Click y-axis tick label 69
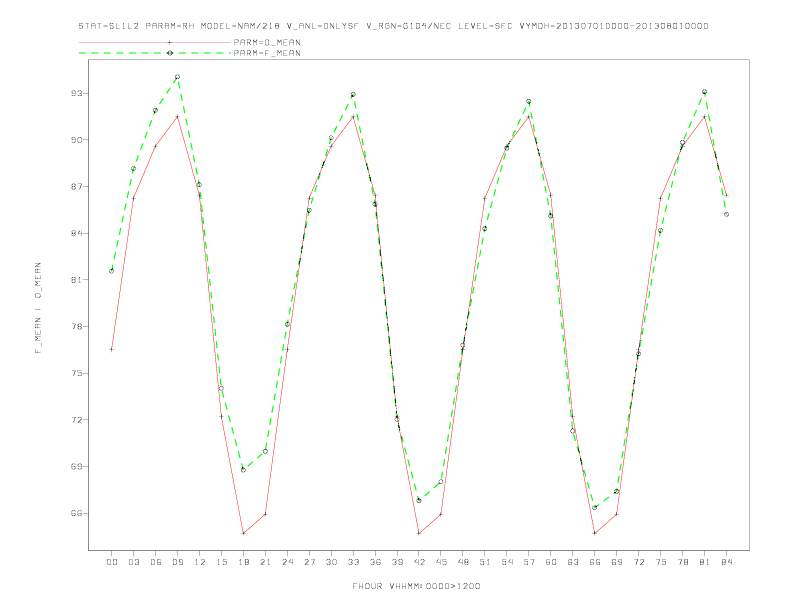Screen dimensions: 792x612 coord(77,467)
